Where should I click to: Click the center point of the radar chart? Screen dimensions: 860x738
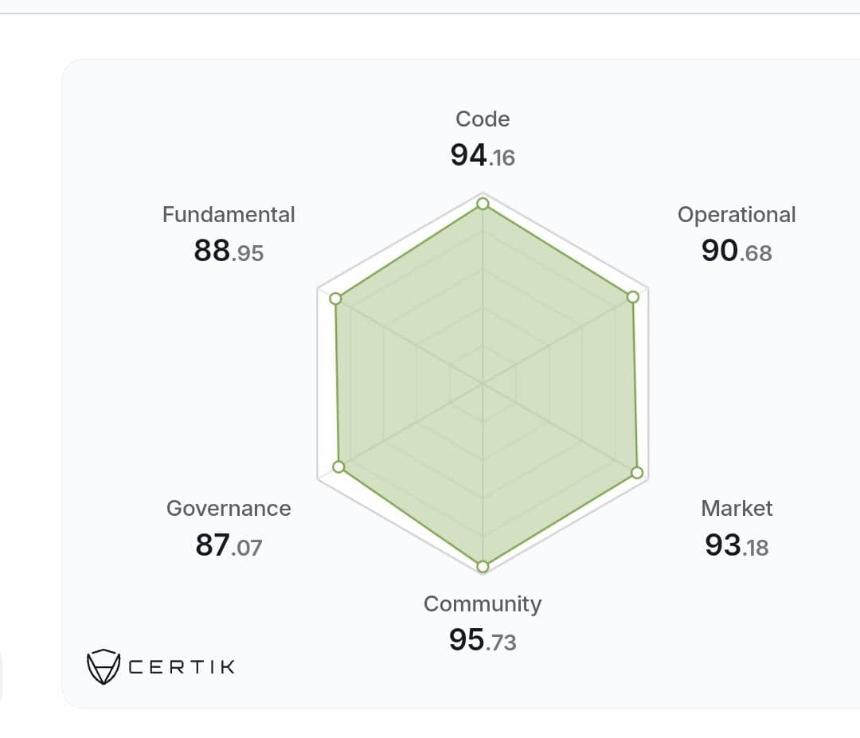pos(483,383)
